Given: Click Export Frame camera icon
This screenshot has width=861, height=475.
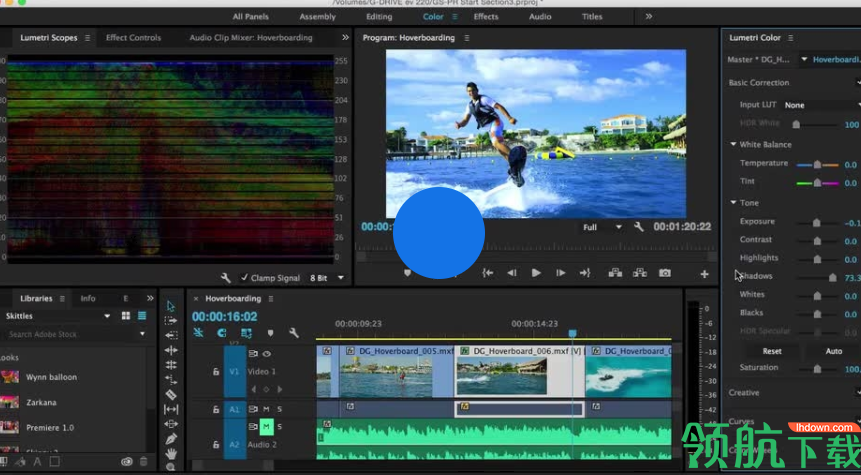Looking at the screenshot, I should tap(664, 273).
